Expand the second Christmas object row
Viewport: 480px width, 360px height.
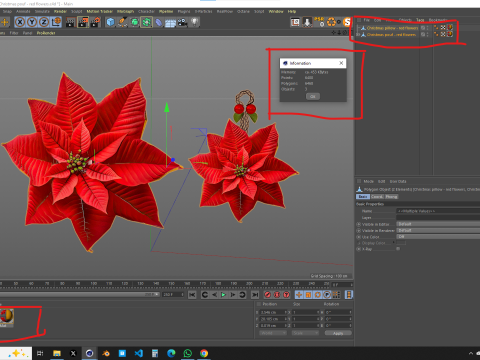pyautogui.click(x=358, y=34)
